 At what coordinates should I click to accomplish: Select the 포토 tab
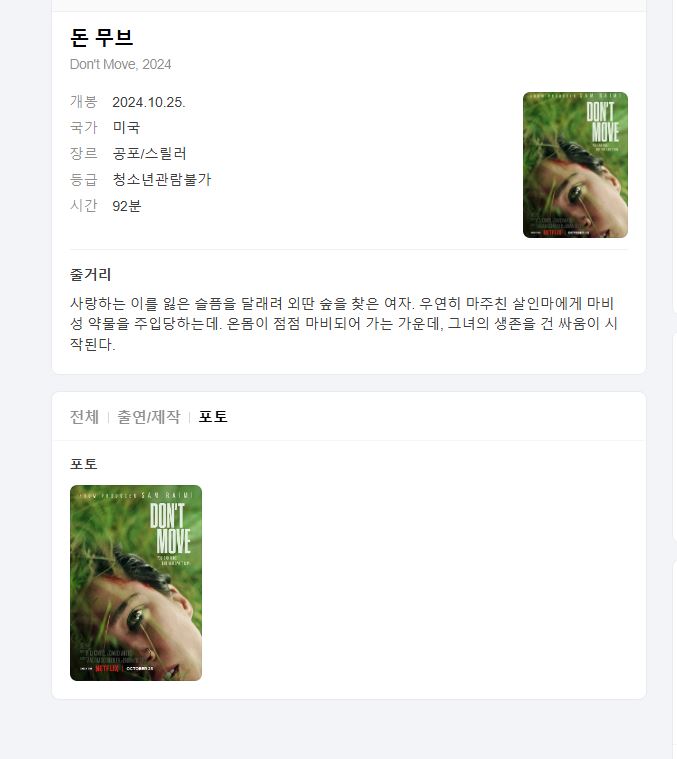(213, 417)
